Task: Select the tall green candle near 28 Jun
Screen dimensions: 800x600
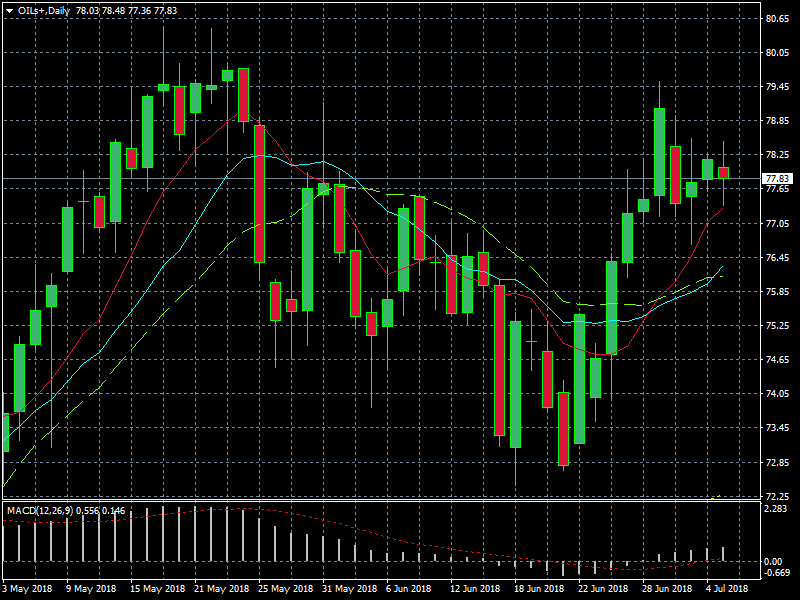Action: pyautogui.click(x=659, y=150)
